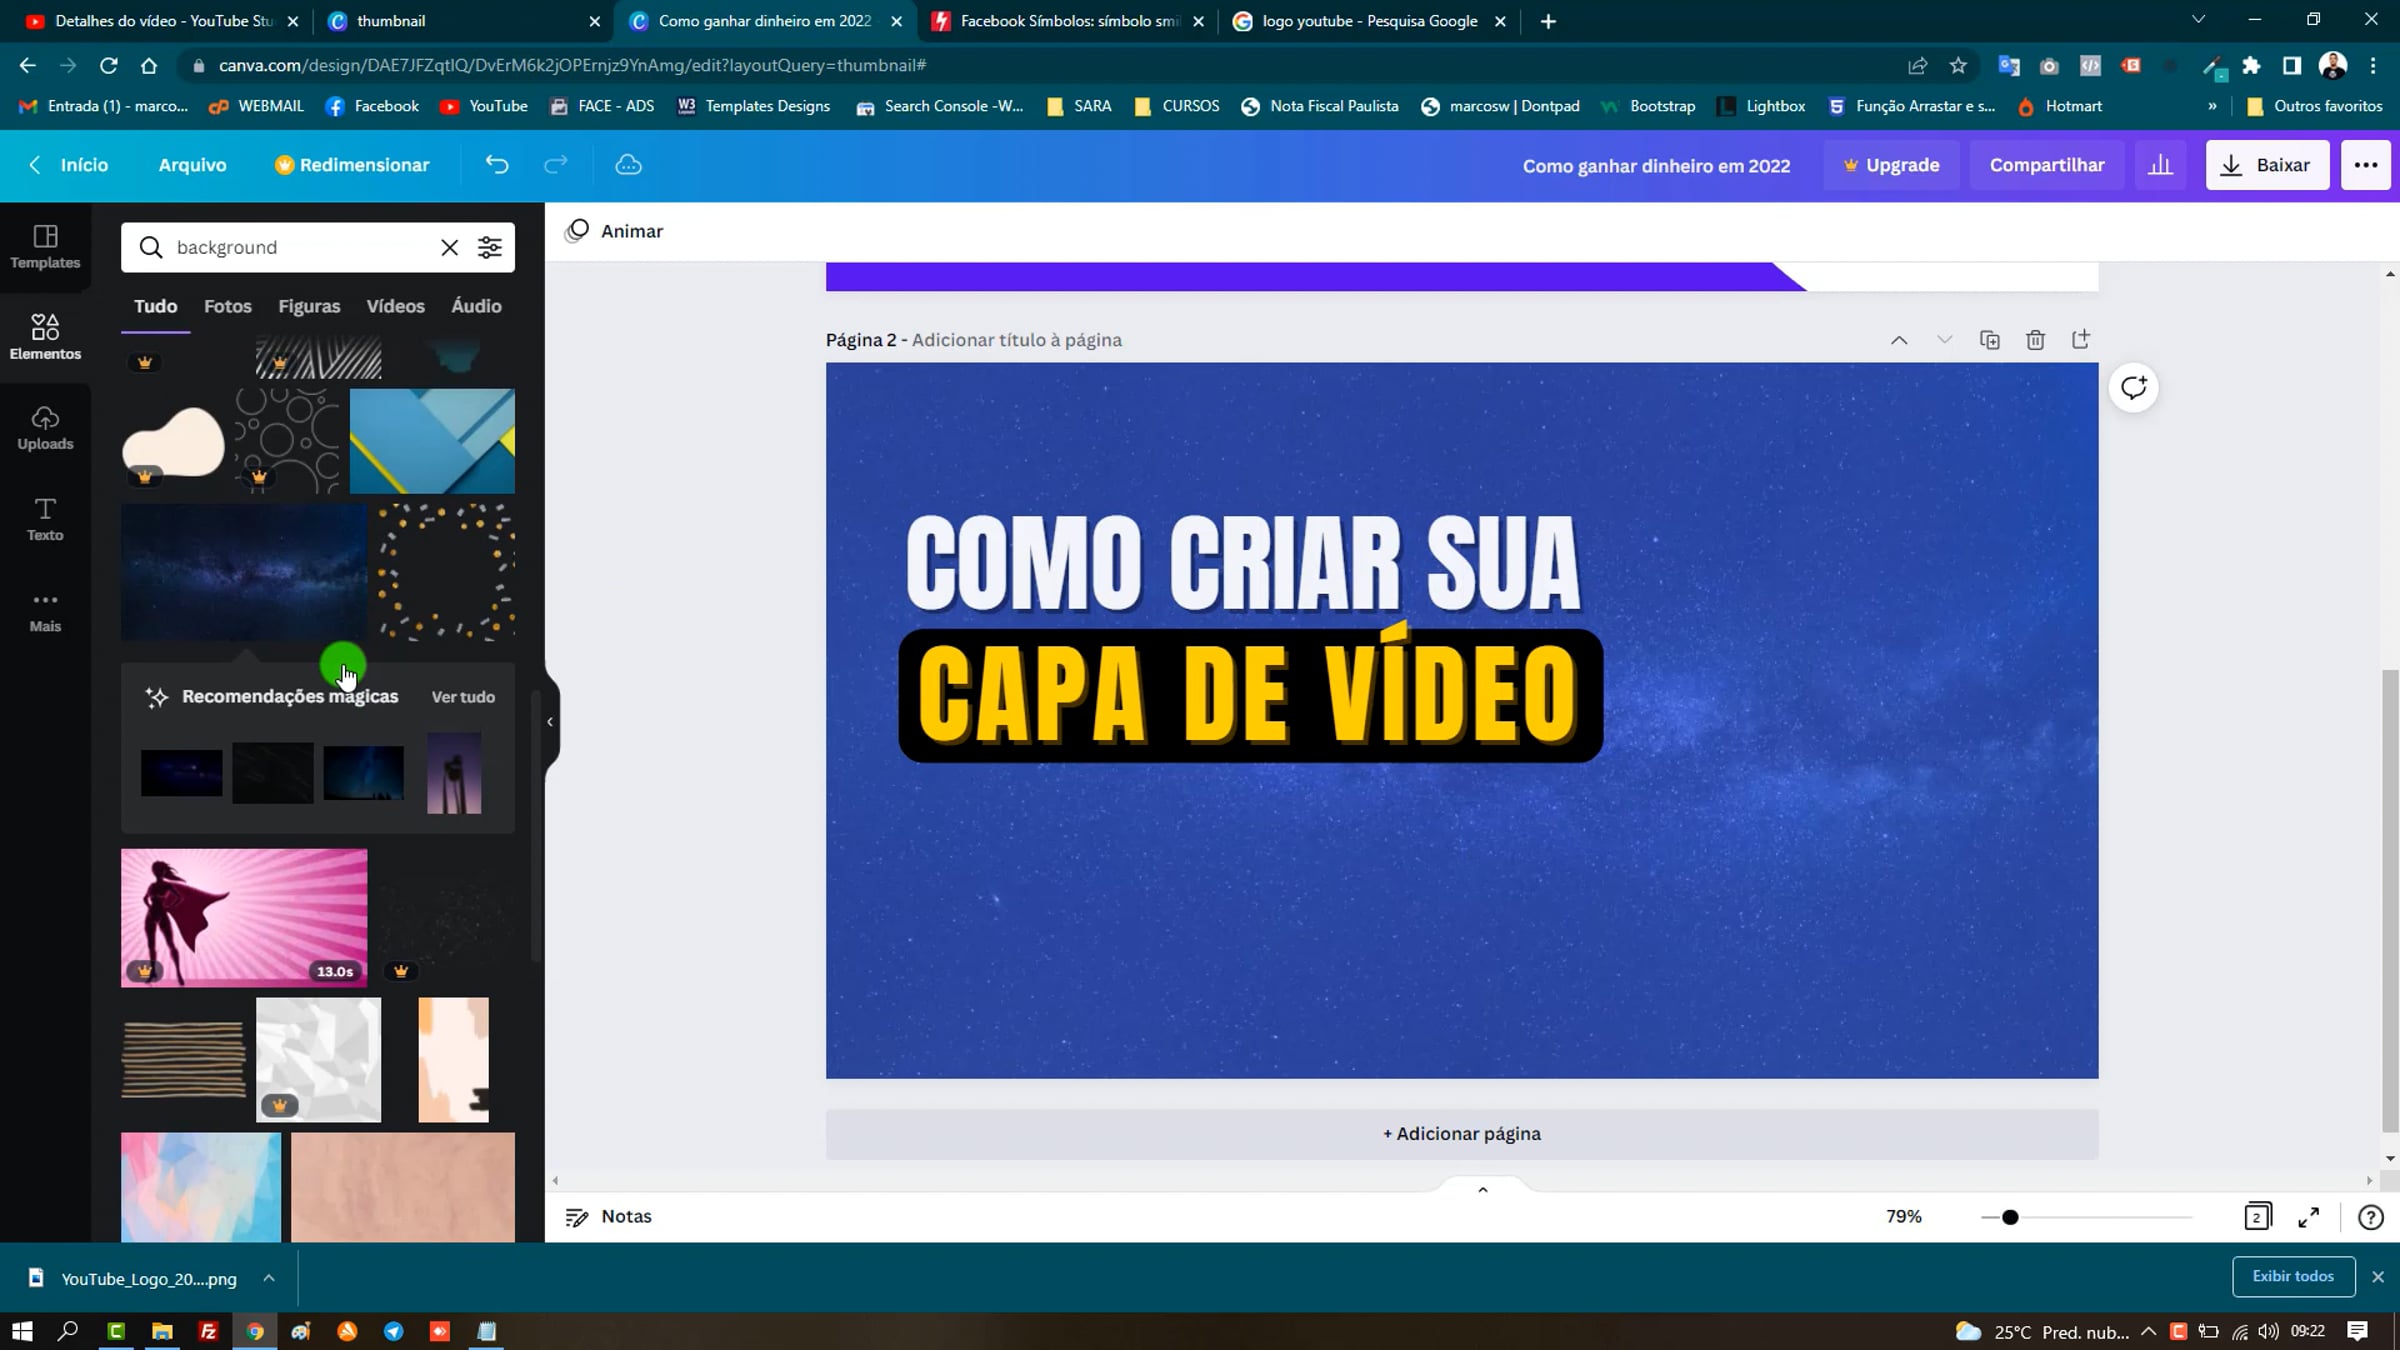Click Ver tudo in magic recommendations
Viewport: 2400px width, 1350px height.
coord(462,697)
